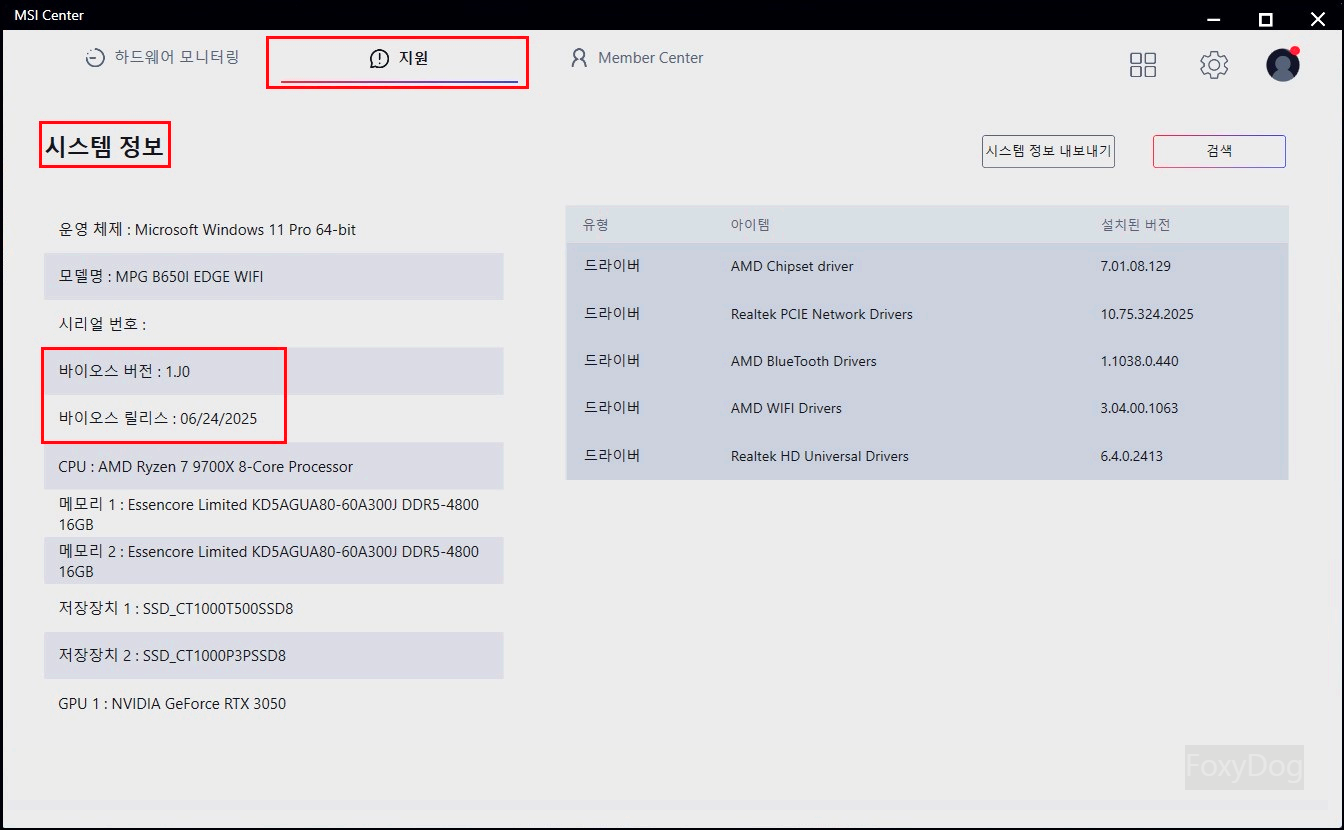Click version 10.75.324.2025 cell
This screenshot has height=830, width=1344.
[x=1147, y=314]
